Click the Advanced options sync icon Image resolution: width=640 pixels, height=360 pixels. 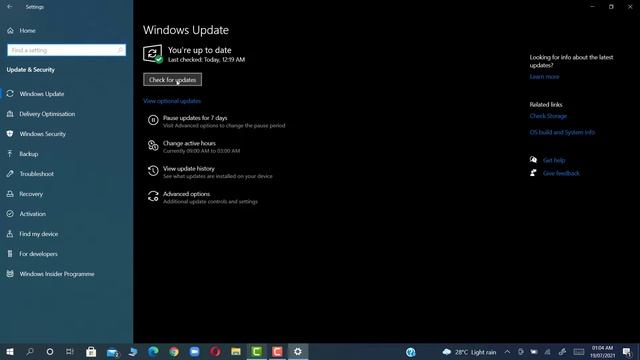153,196
